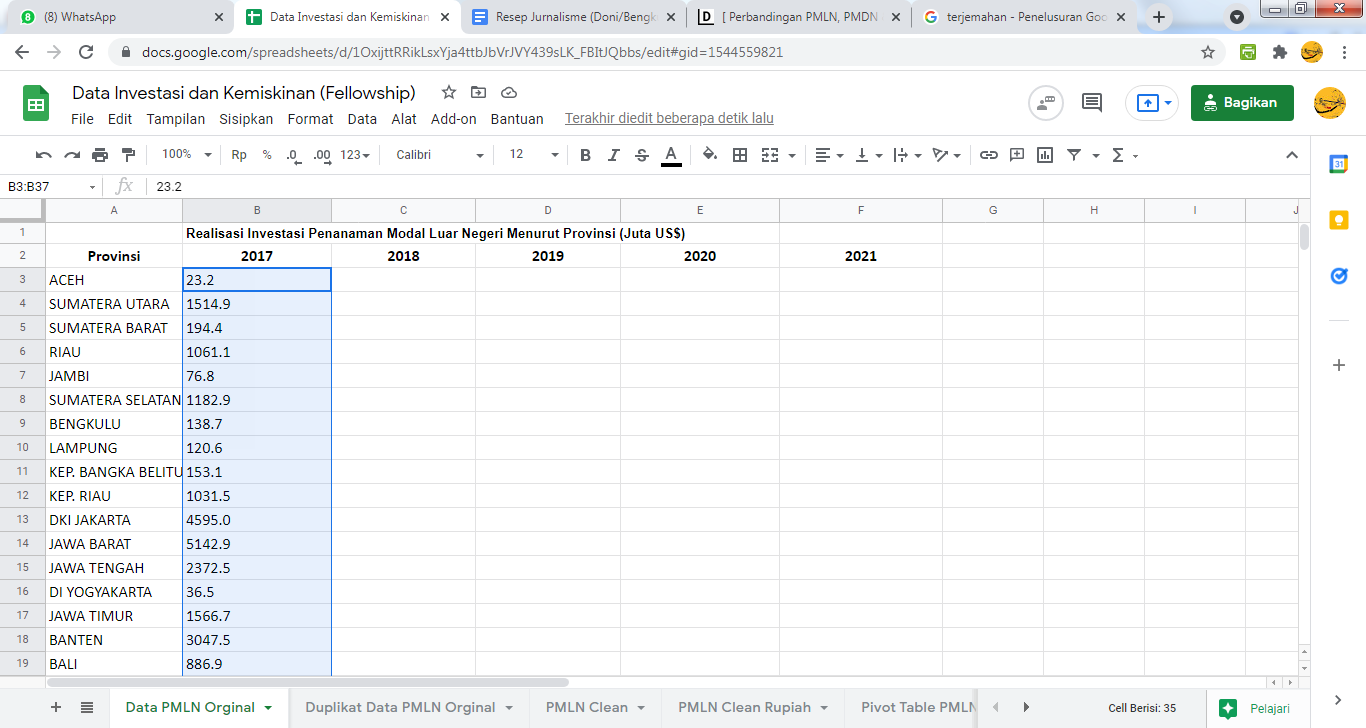Toggle italic formatting

(x=614, y=155)
